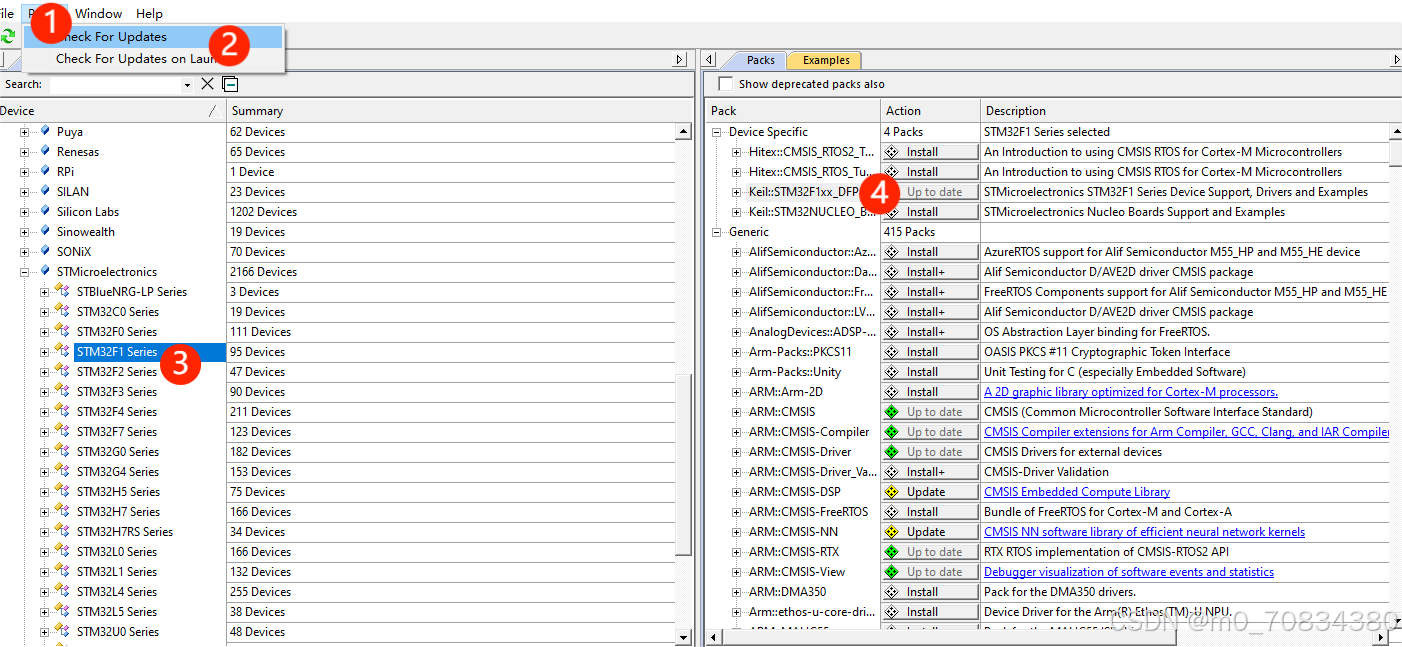Click green up-to-date diamond icon for ARM::CMSIS
The width and height of the screenshot is (1402, 647).
click(x=891, y=412)
